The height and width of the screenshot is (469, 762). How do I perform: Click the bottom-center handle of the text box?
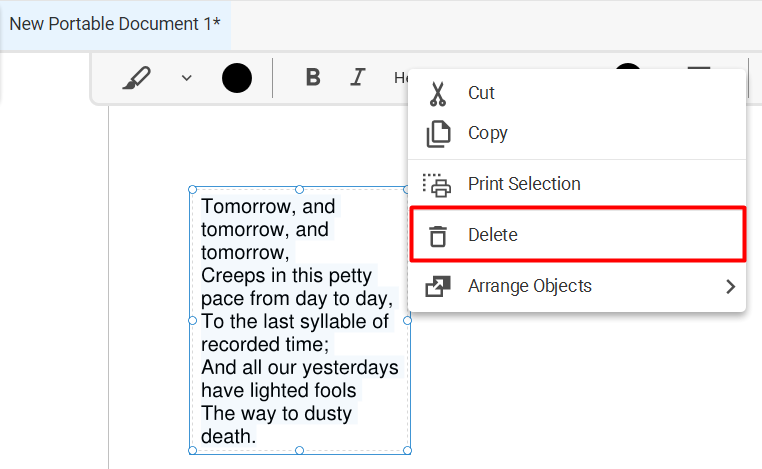click(x=299, y=451)
